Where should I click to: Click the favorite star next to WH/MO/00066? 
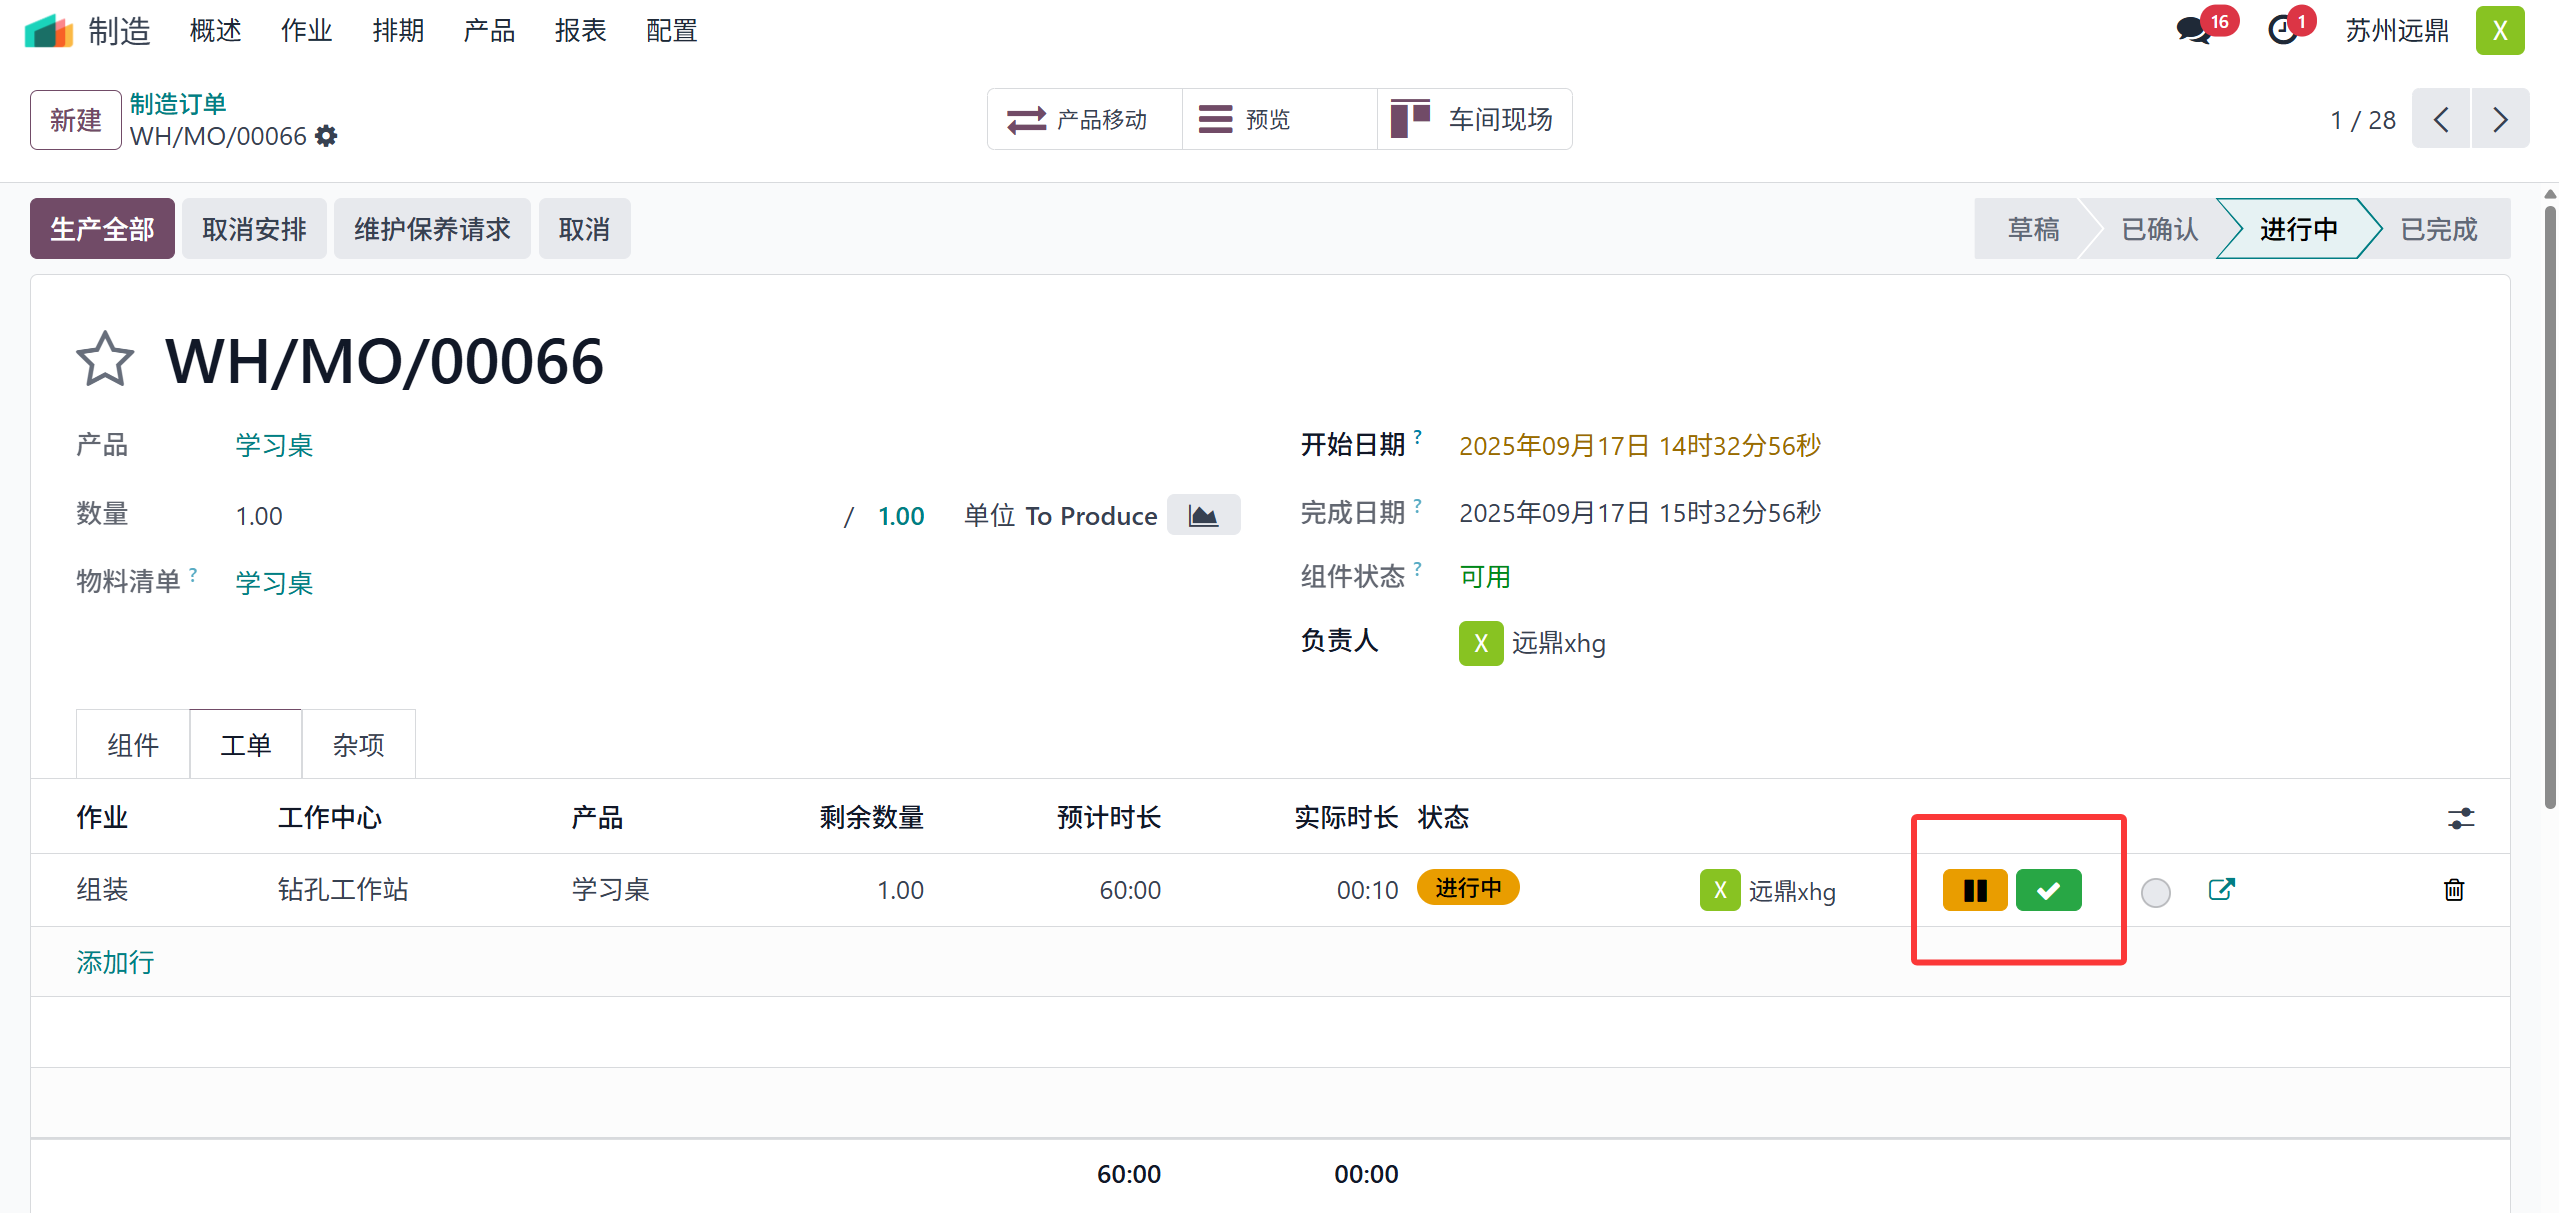click(x=104, y=360)
